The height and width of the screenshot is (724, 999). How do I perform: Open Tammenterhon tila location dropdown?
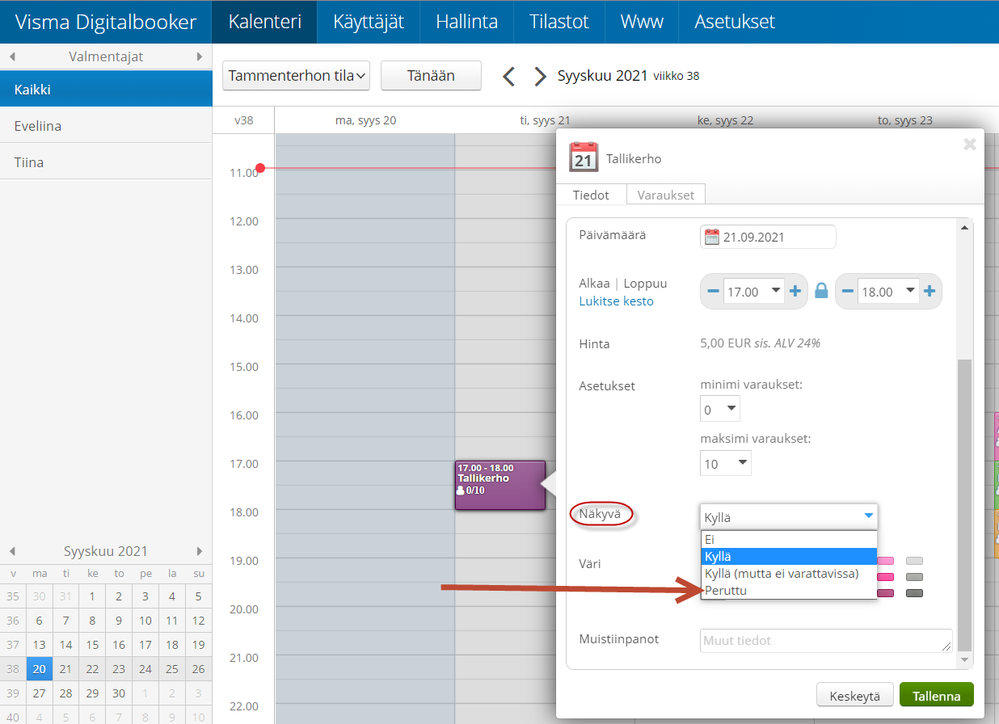click(x=296, y=76)
